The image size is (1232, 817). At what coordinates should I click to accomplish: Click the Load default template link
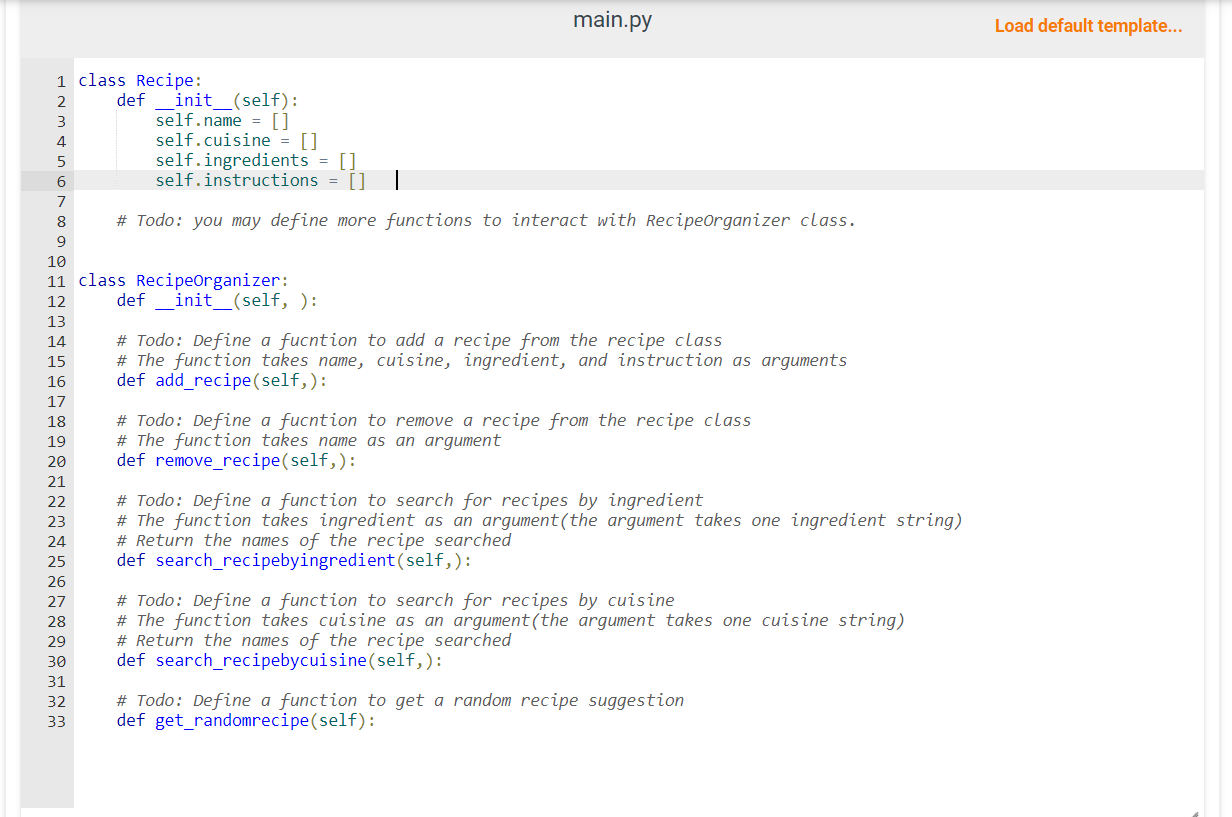[1088, 26]
